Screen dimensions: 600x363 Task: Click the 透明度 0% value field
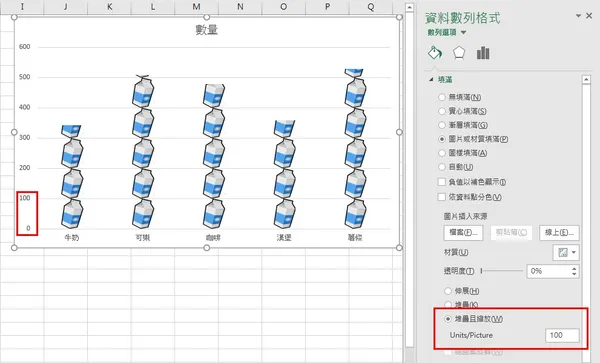click(548, 271)
